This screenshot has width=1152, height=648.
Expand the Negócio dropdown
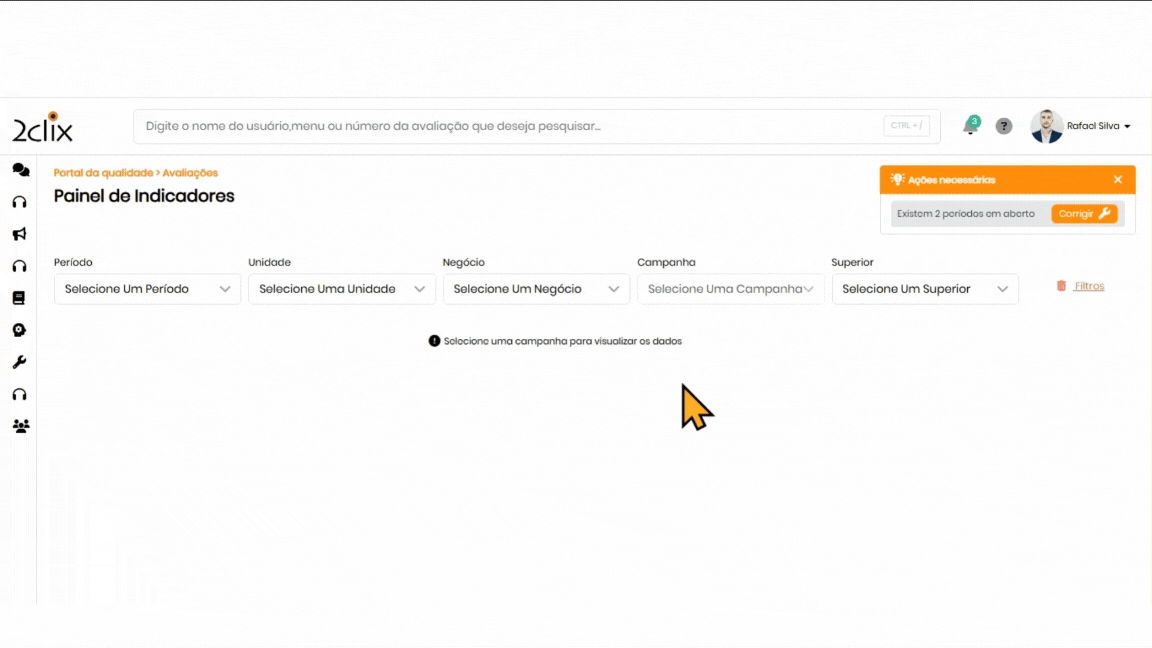[536, 289]
